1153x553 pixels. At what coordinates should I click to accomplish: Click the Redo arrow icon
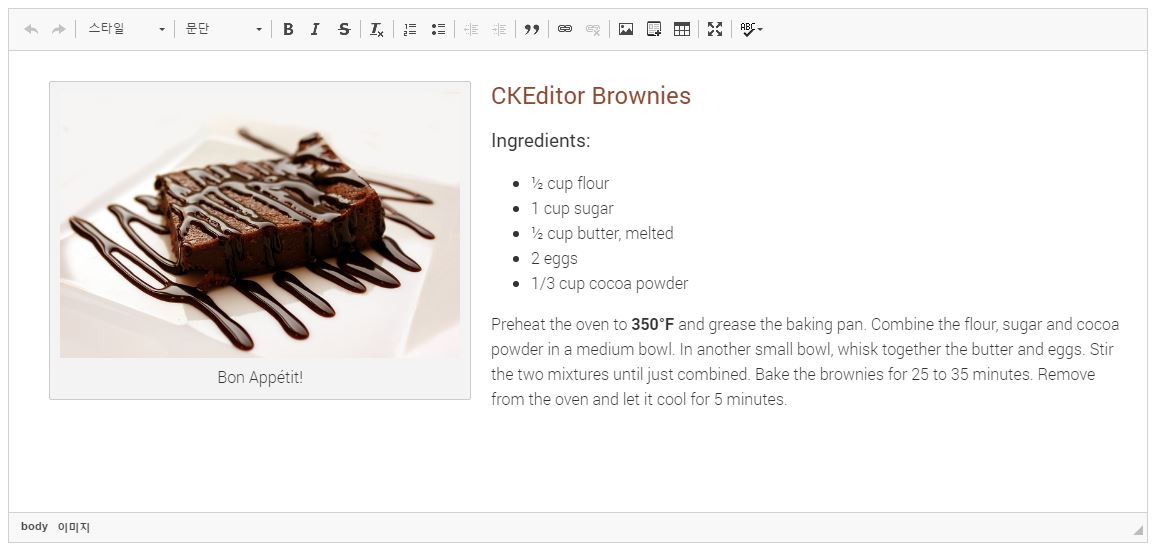(x=59, y=29)
